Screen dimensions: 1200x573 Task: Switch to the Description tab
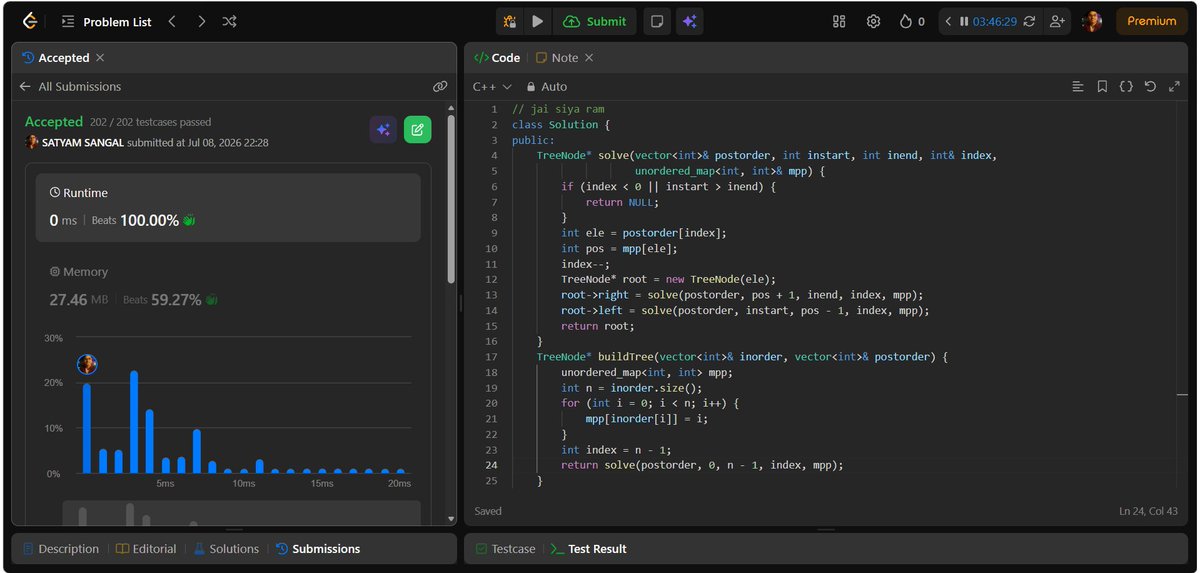click(61, 549)
